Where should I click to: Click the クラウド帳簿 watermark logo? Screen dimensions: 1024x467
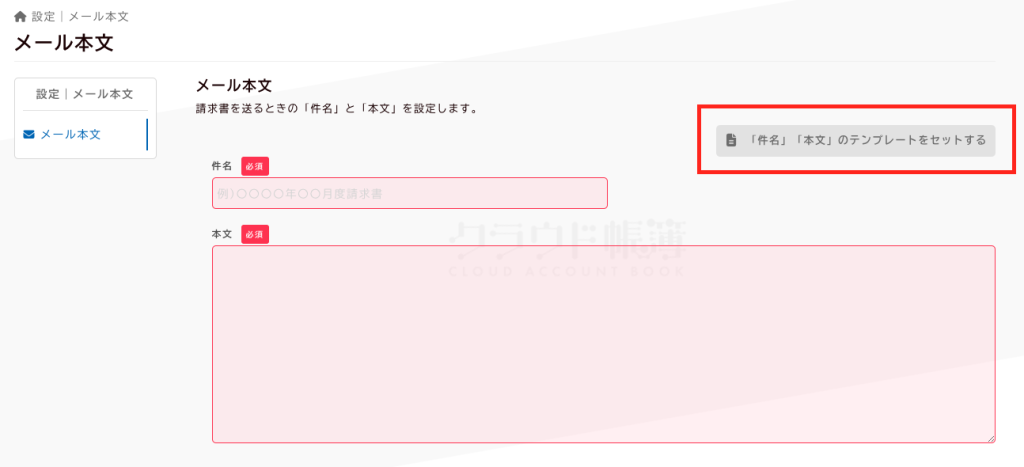pos(567,250)
